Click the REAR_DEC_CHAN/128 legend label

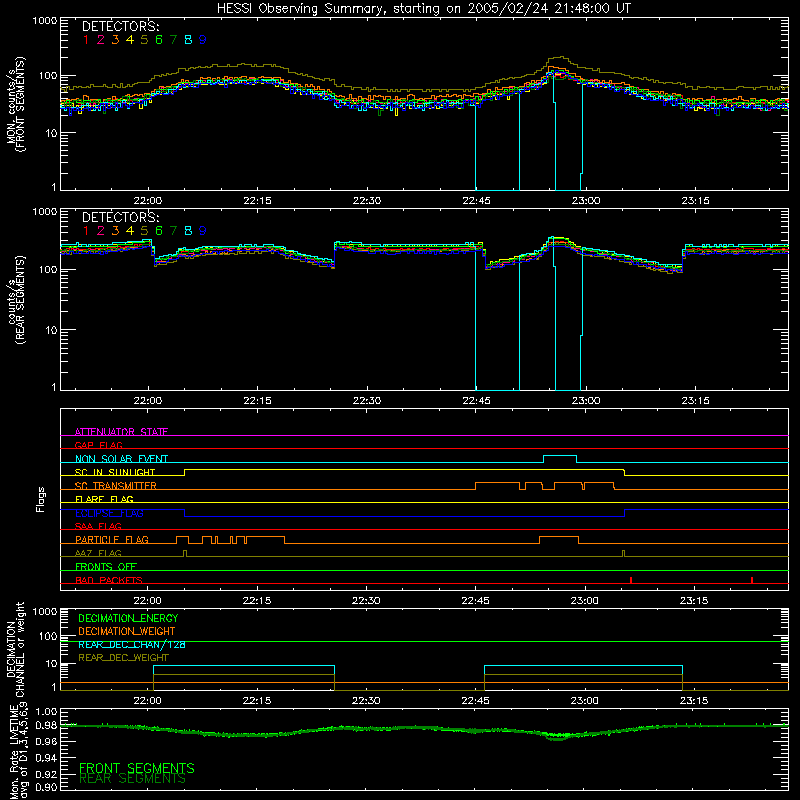(x=132, y=645)
